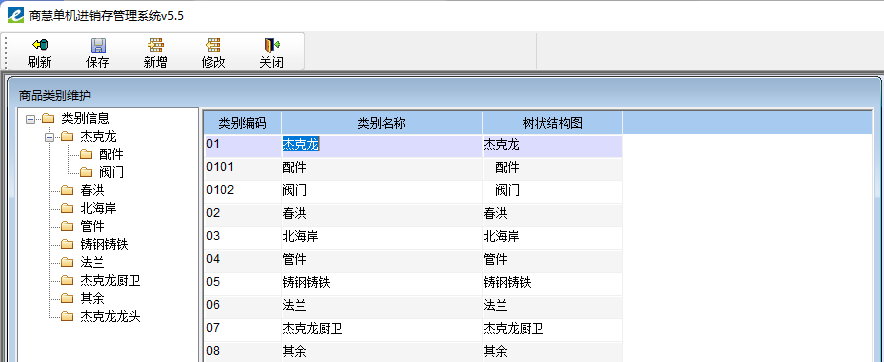884x362 pixels.
Task: Click the 类别名称 column header
Action: 382,123
